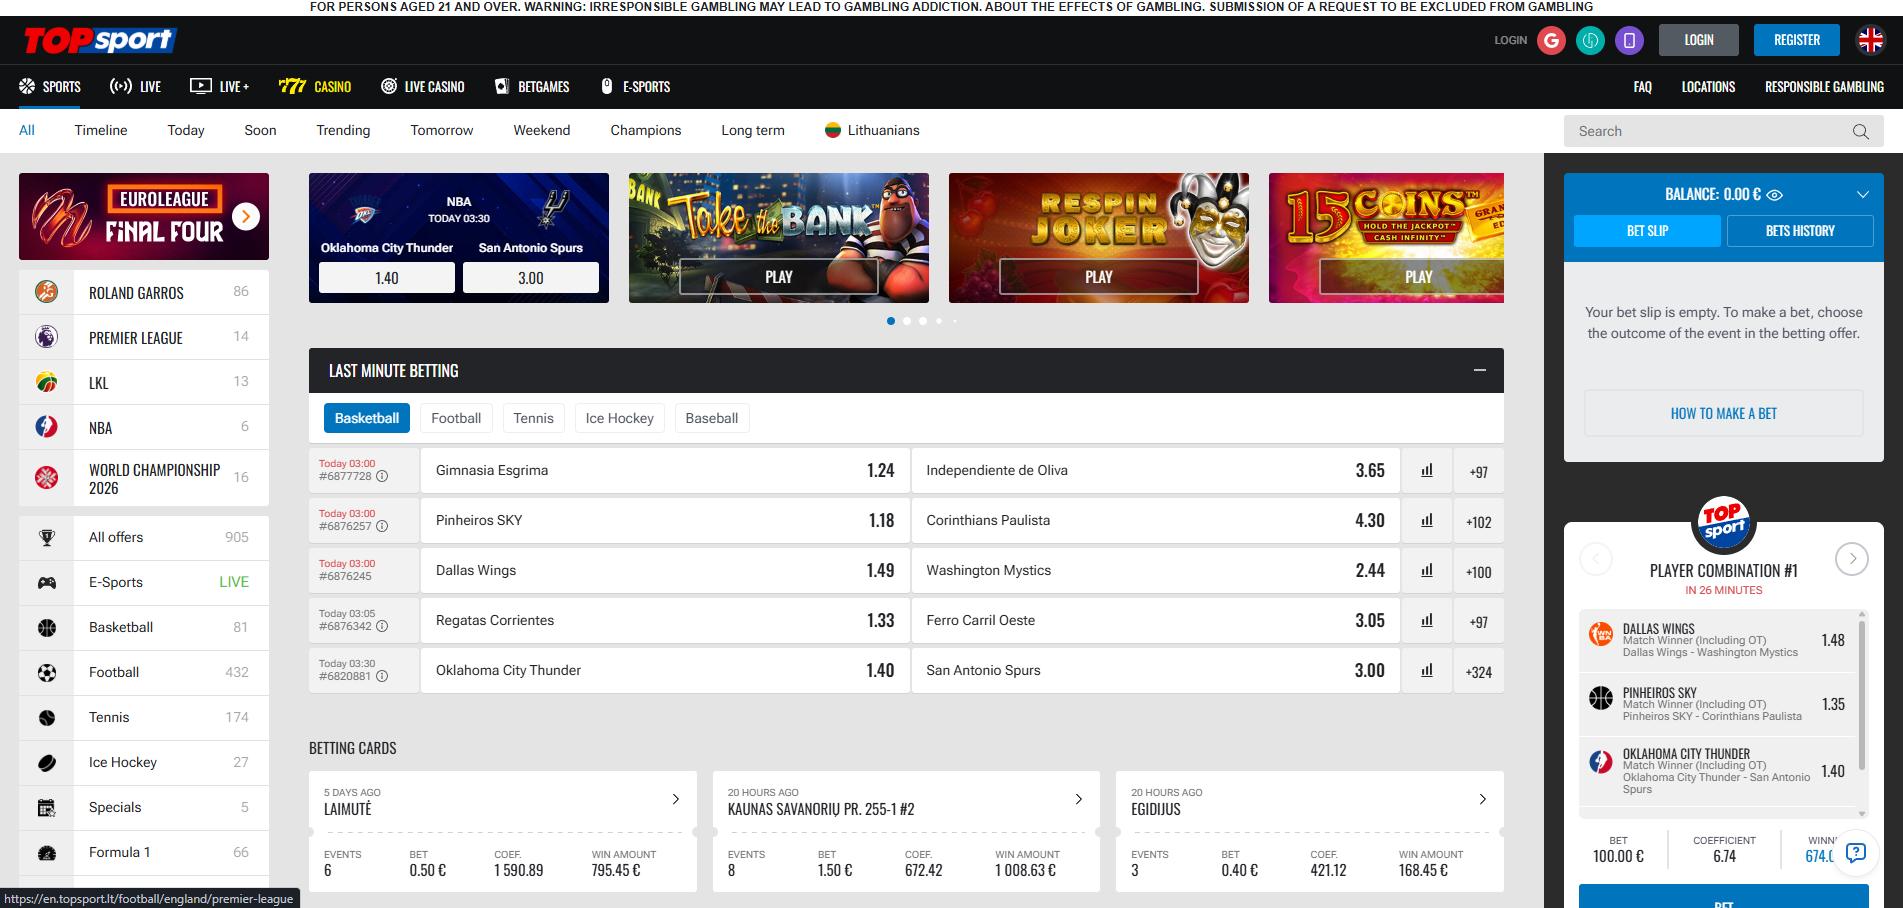The width and height of the screenshot is (1903, 908).
Task: Open Euroleague Final Four banner arrow
Action: coord(246,216)
